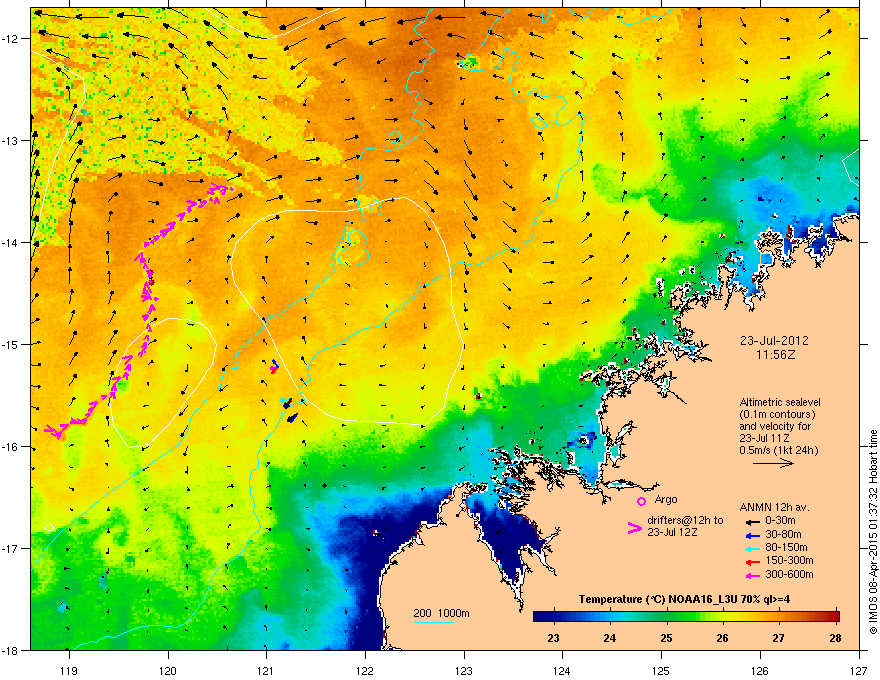880x680 pixels.
Task: Click the 300-600m depth label
Action: point(789,574)
